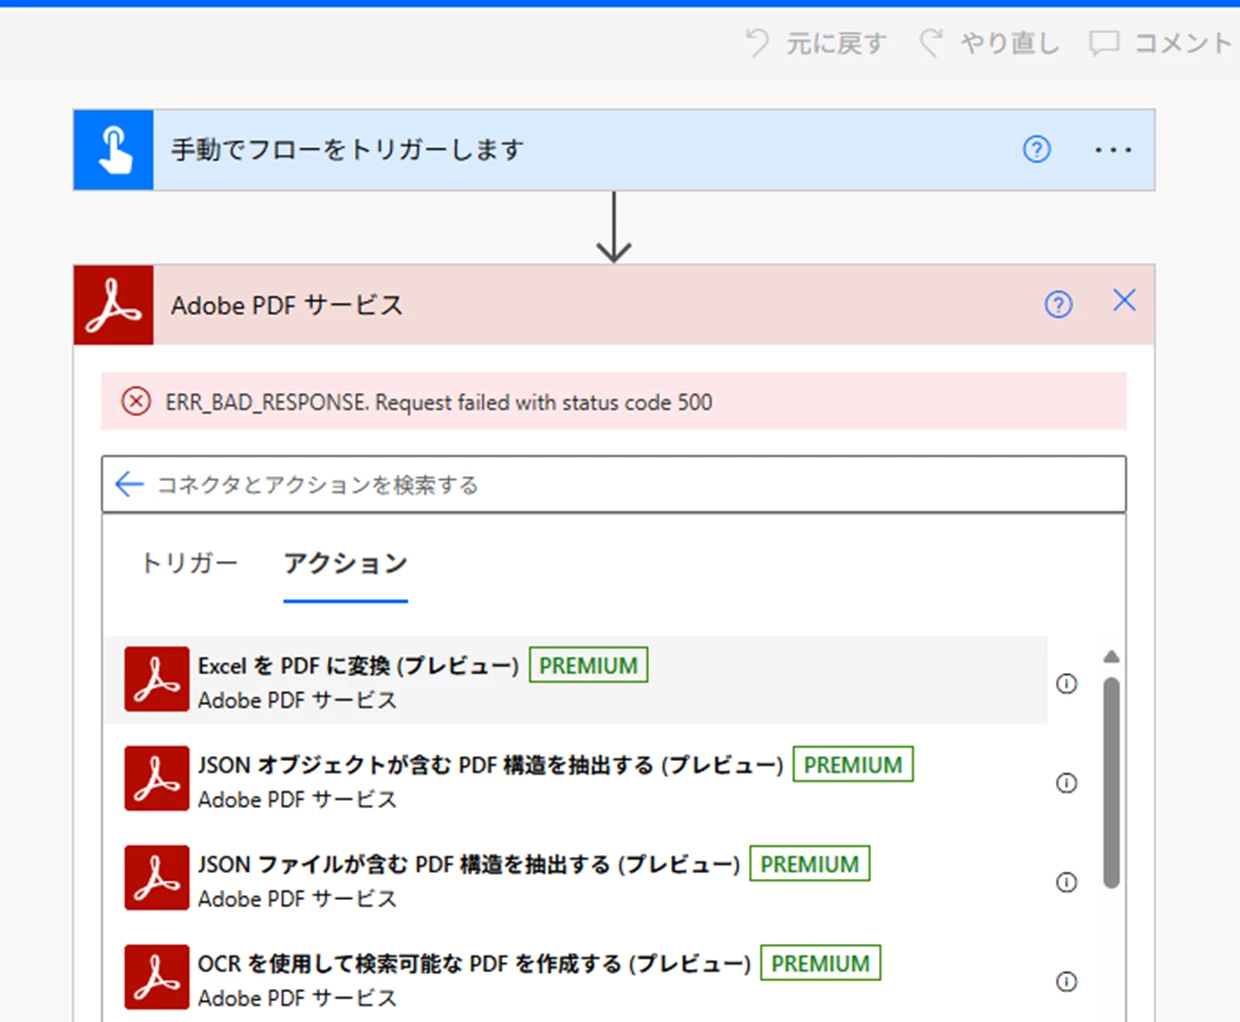Image resolution: width=1240 pixels, height=1022 pixels.
Task: Click the red error icon in banner
Action: 136,402
